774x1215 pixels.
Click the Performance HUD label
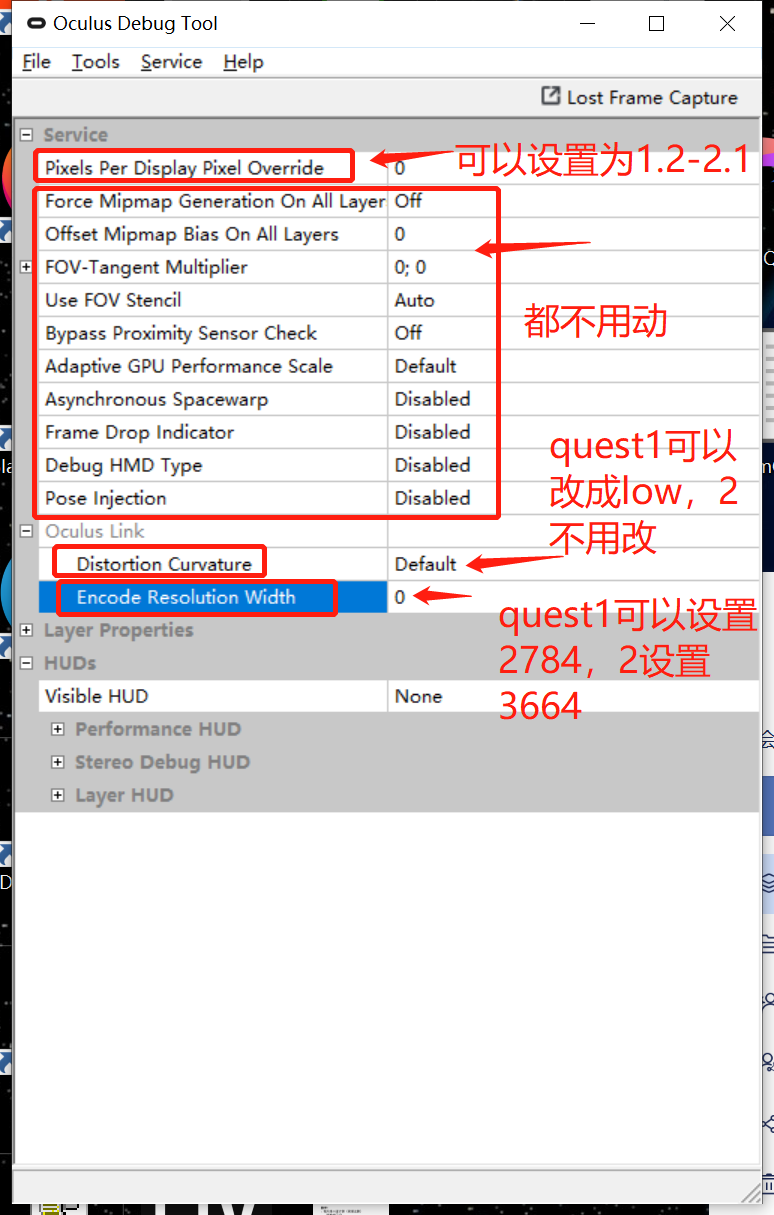point(158,729)
